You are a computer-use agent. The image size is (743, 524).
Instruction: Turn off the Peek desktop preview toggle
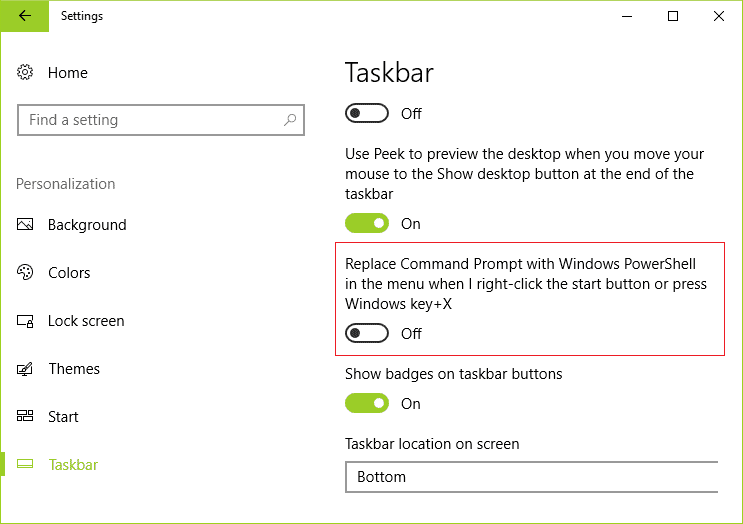(367, 224)
